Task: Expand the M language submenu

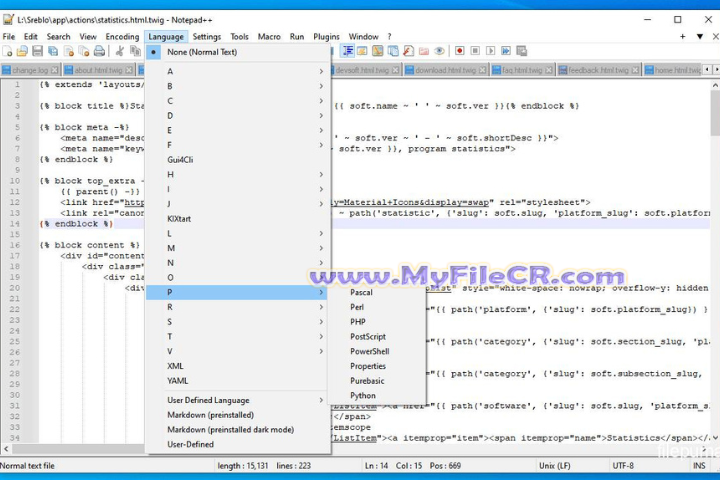Action: pos(238,248)
